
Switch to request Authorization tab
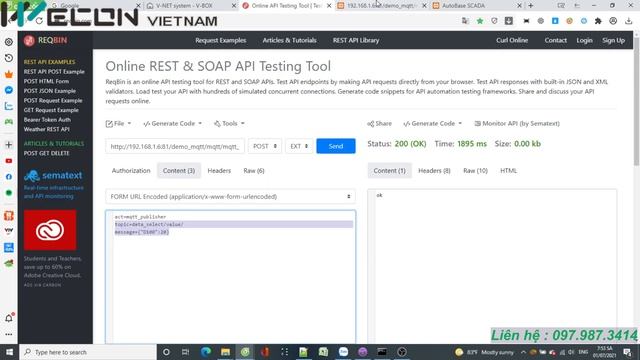[x=131, y=171]
